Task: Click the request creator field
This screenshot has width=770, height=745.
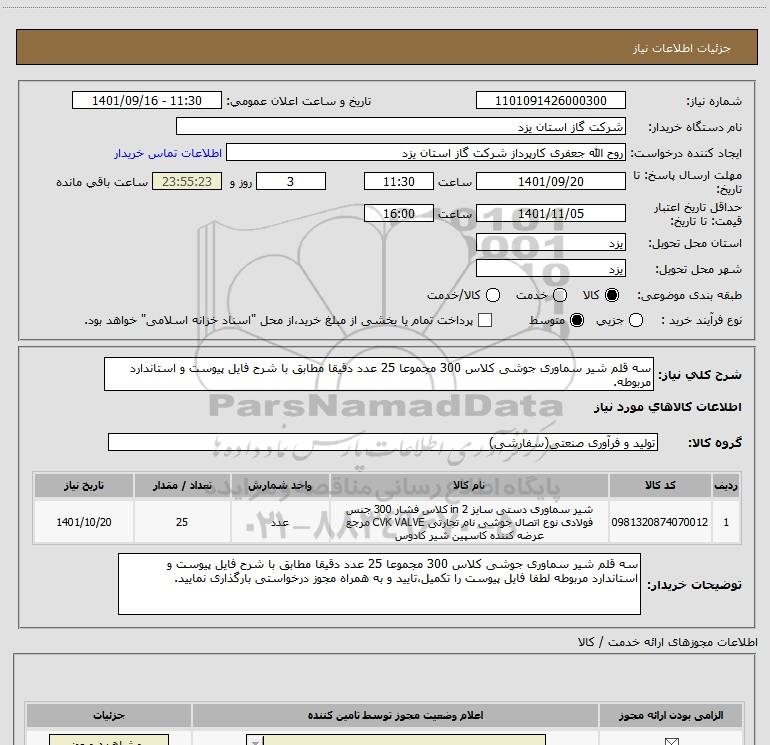Action: 426,152
